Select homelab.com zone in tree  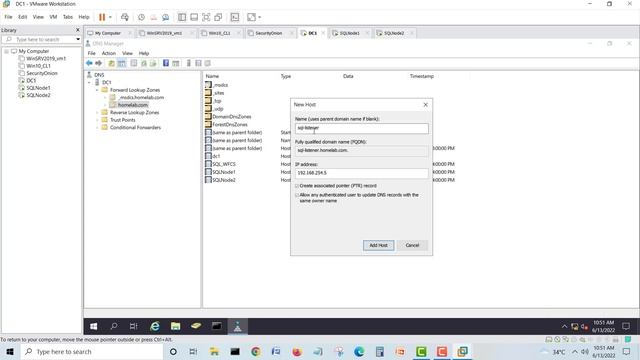point(133,105)
